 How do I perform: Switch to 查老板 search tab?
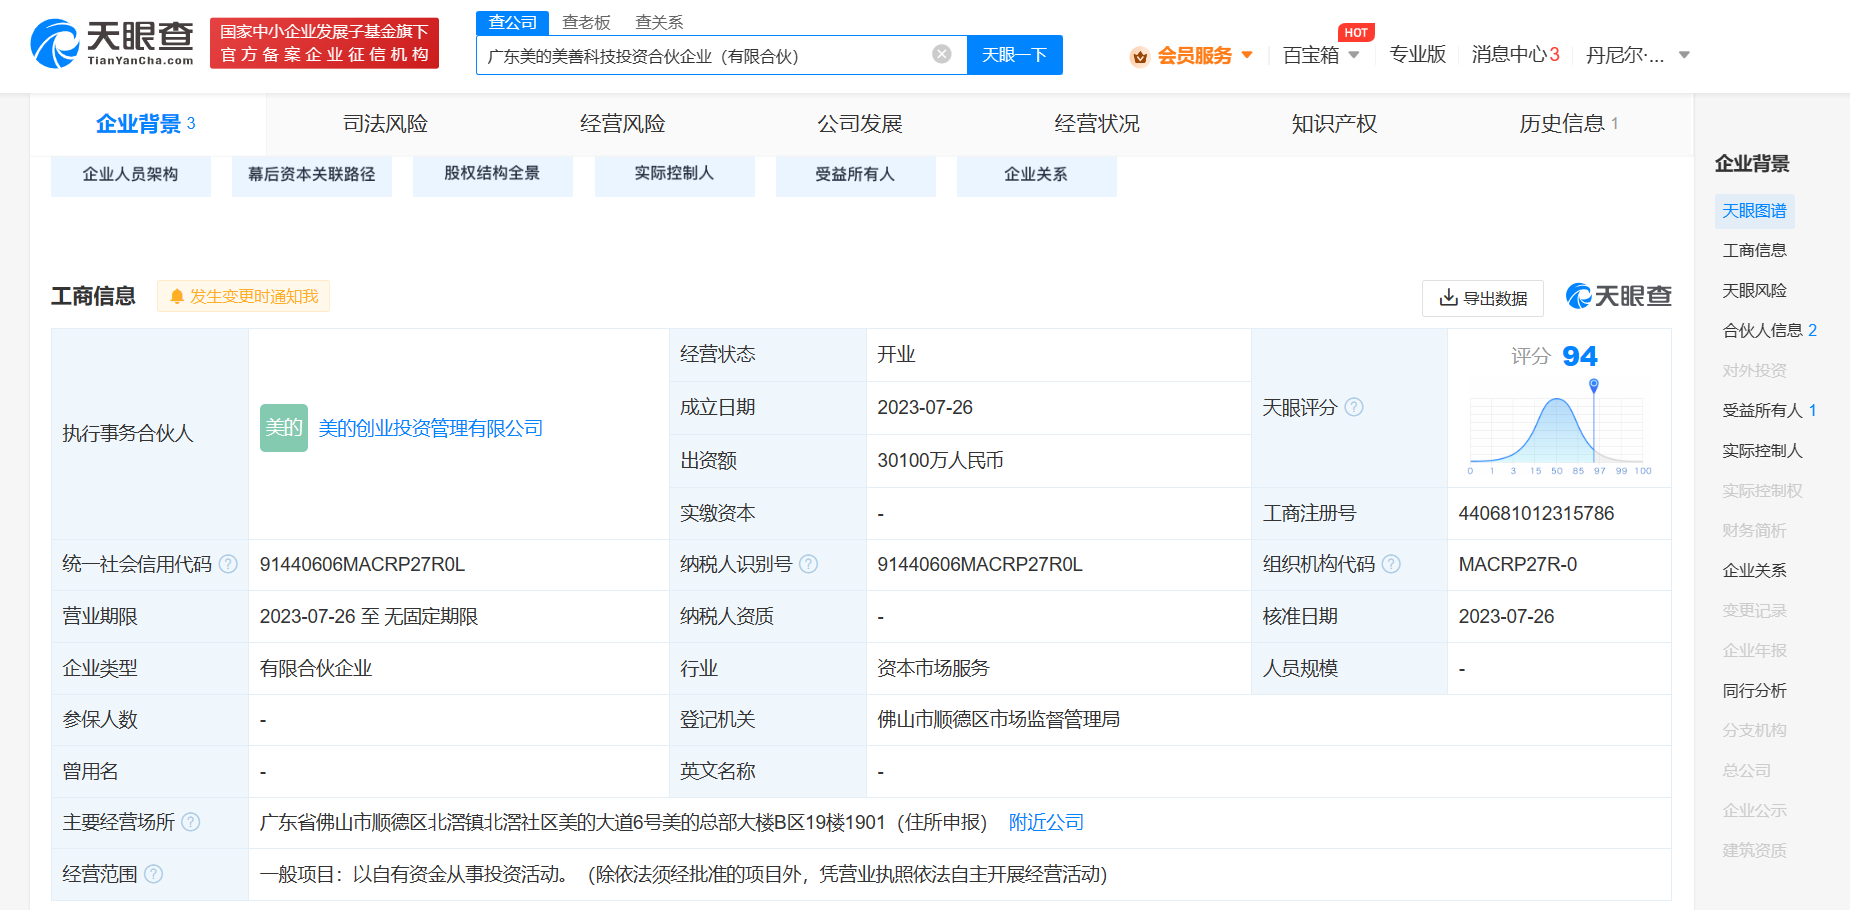(586, 22)
